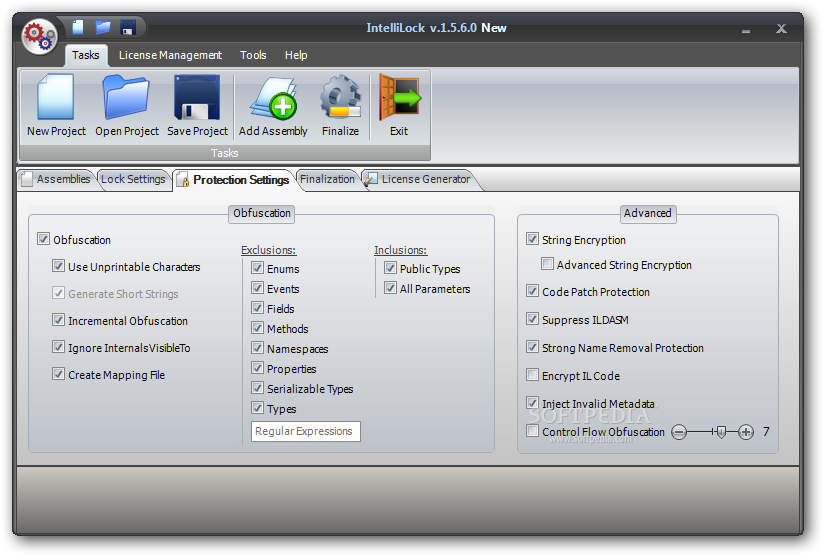Minimize the IntelliLock window
This screenshot has width=824, height=556.
coord(746,30)
